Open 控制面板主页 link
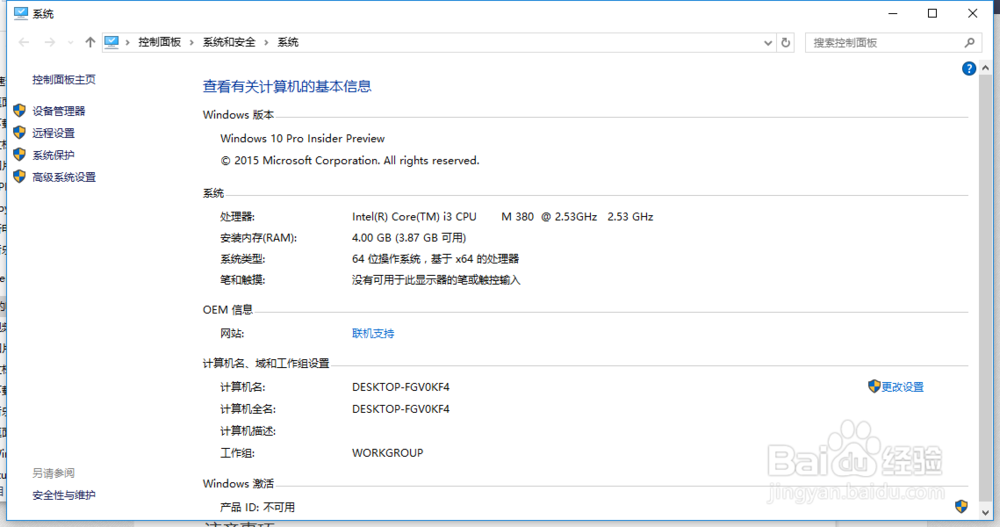Image resolution: width=1000 pixels, height=527 pixels. click(64, 79)
